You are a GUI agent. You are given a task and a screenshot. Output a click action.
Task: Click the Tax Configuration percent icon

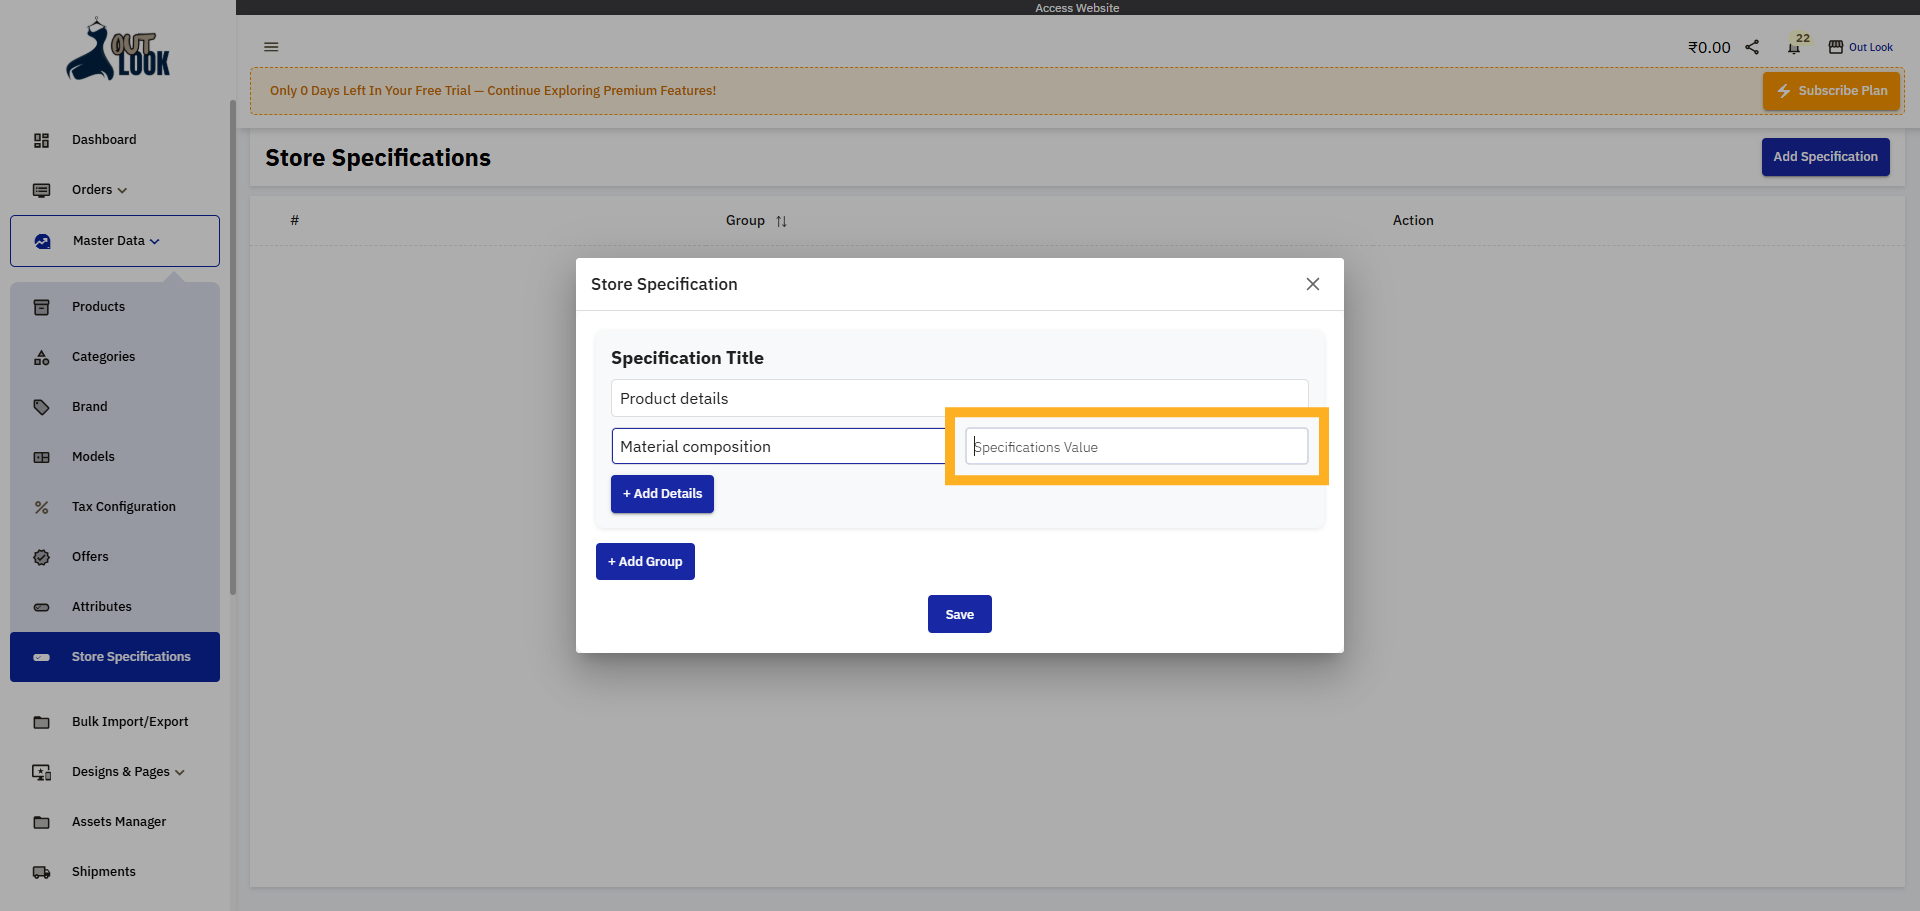tap(41, 507)
